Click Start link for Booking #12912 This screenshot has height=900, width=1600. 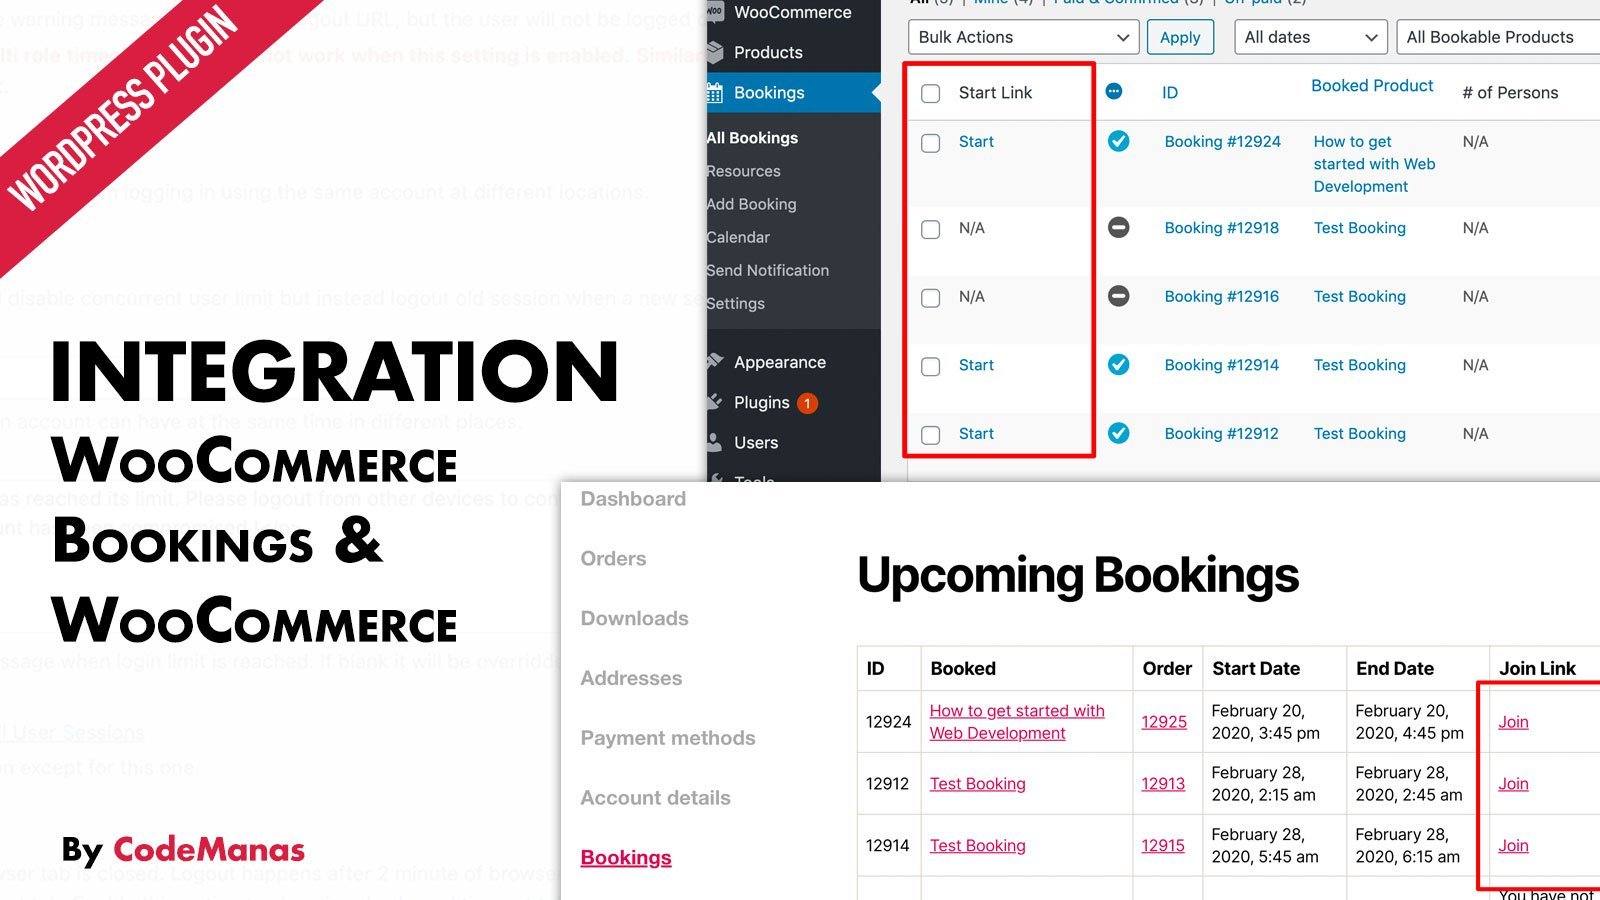[x=976, y=434]
